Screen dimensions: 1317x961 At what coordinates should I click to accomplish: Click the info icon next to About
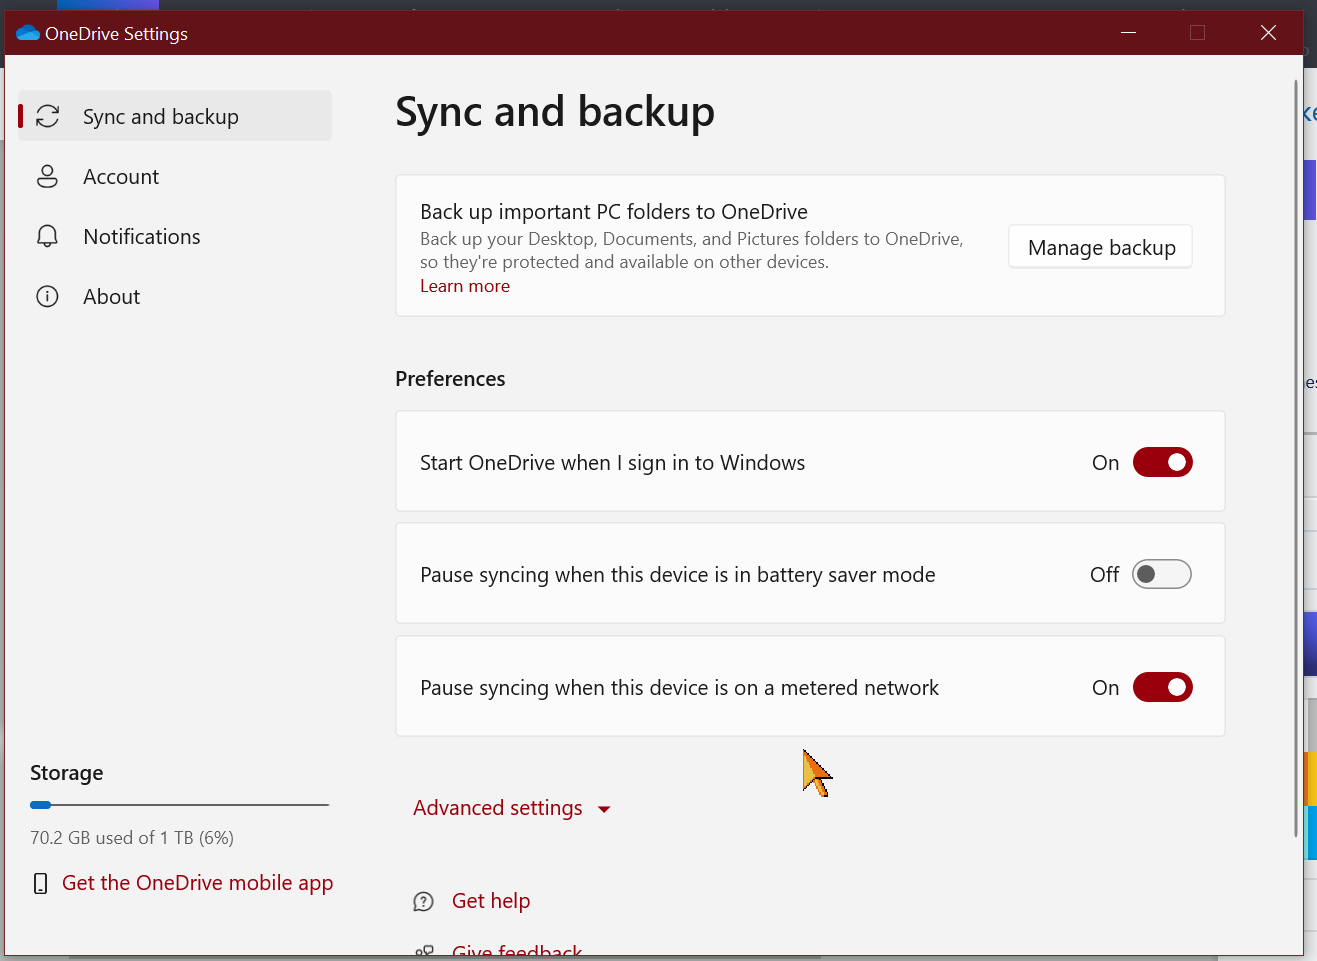pyautogui.click(x=47, y=296)
